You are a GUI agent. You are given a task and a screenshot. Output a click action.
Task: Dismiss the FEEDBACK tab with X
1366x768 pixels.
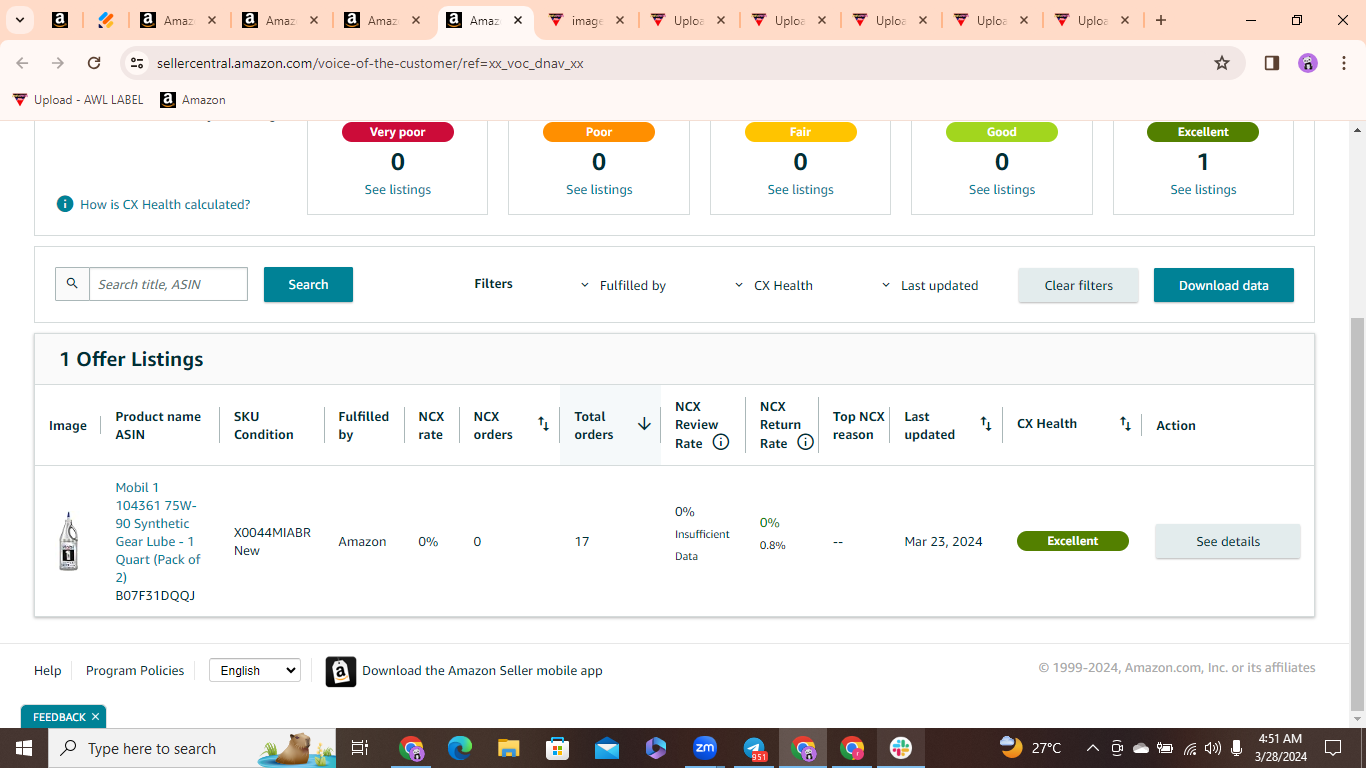point(95,716)
